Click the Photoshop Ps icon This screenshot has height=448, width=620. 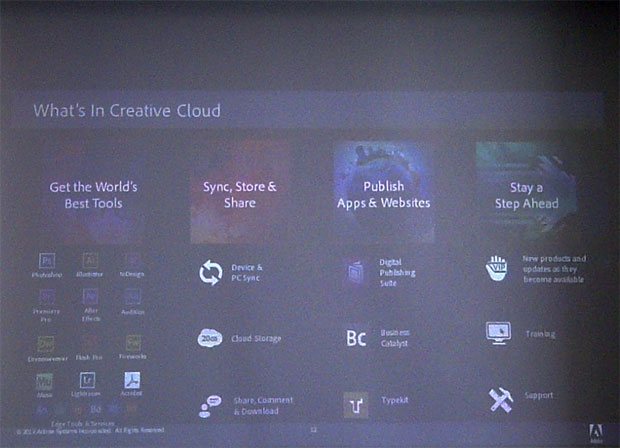[46, 260]
